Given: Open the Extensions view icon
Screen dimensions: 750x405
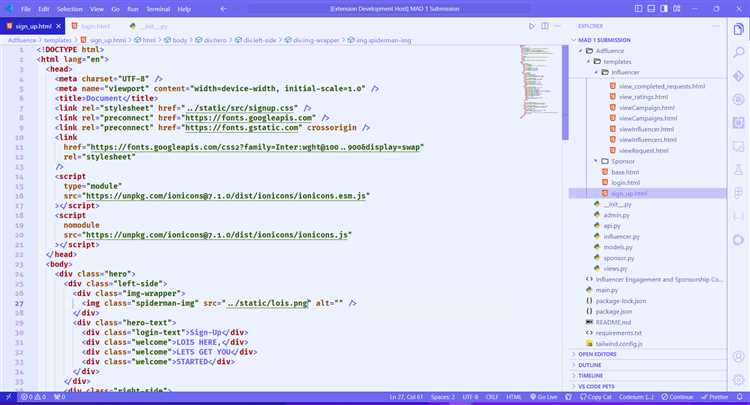Looking at the screenshot, I should pos(739,122).
